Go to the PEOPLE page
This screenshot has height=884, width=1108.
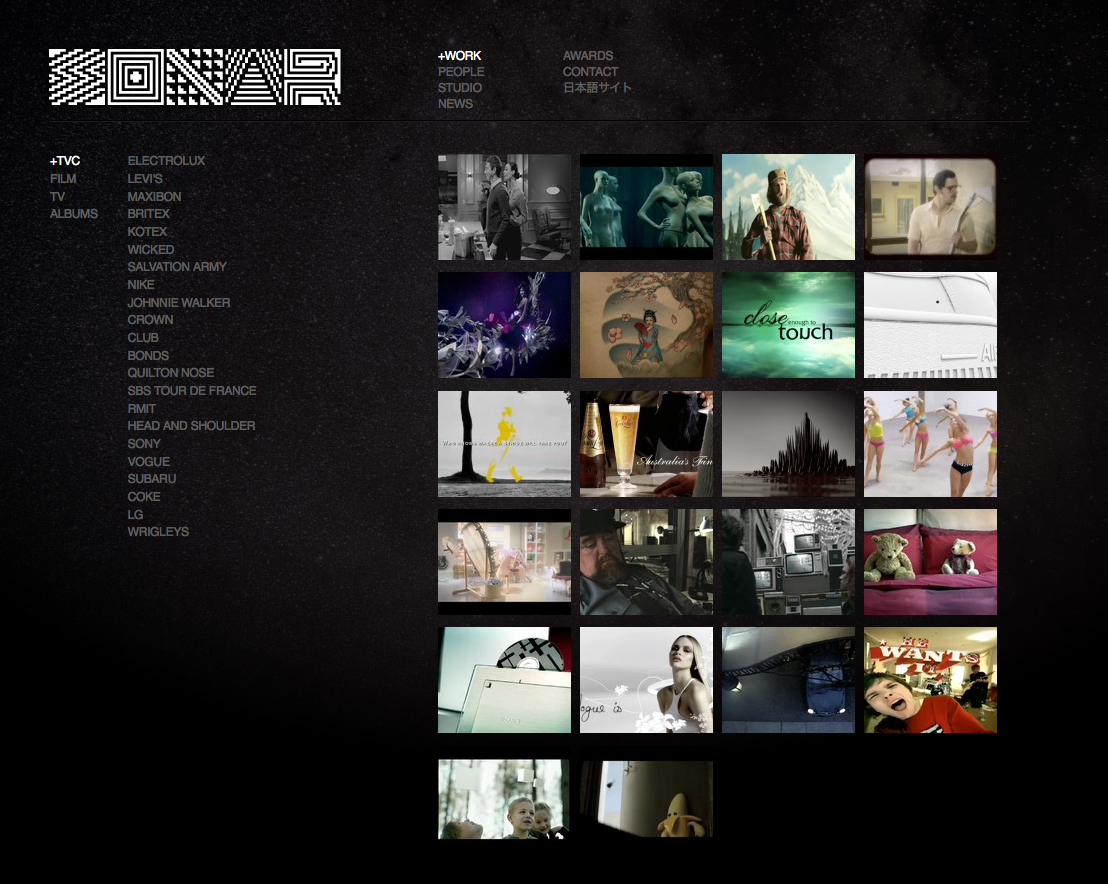point(461,72)
